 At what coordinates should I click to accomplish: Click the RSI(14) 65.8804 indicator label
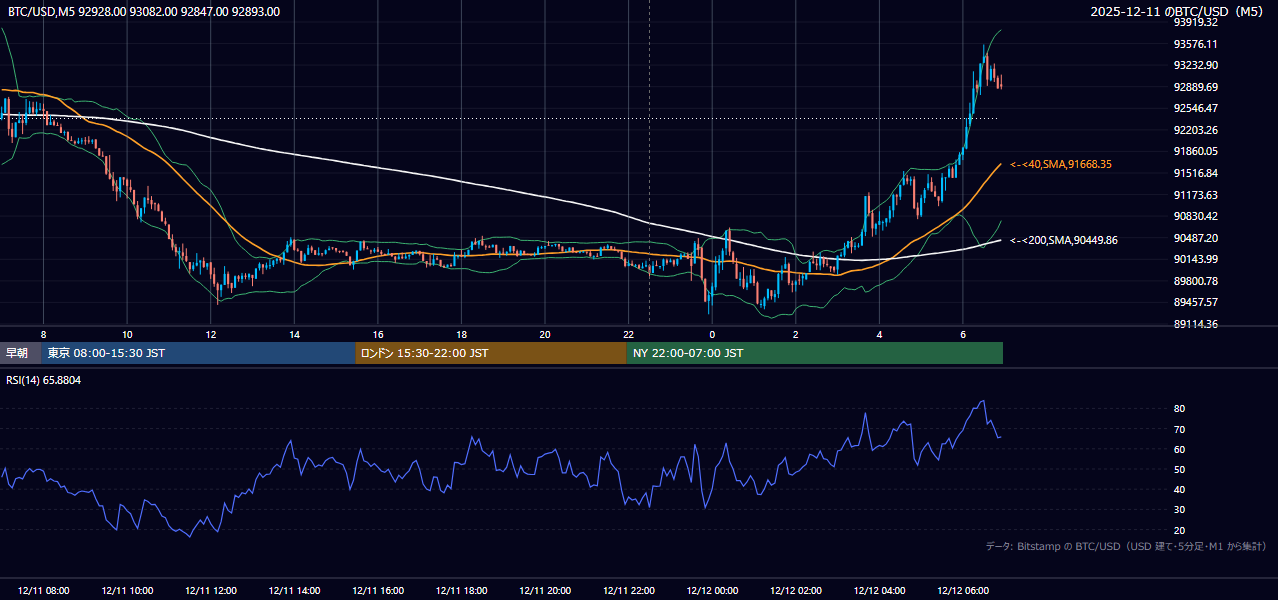click(44, 381)
